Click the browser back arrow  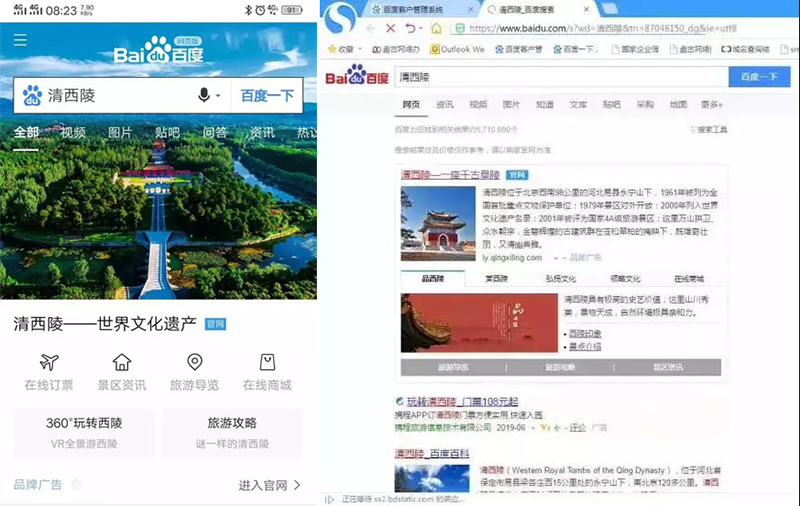click(x=371, y=29)
